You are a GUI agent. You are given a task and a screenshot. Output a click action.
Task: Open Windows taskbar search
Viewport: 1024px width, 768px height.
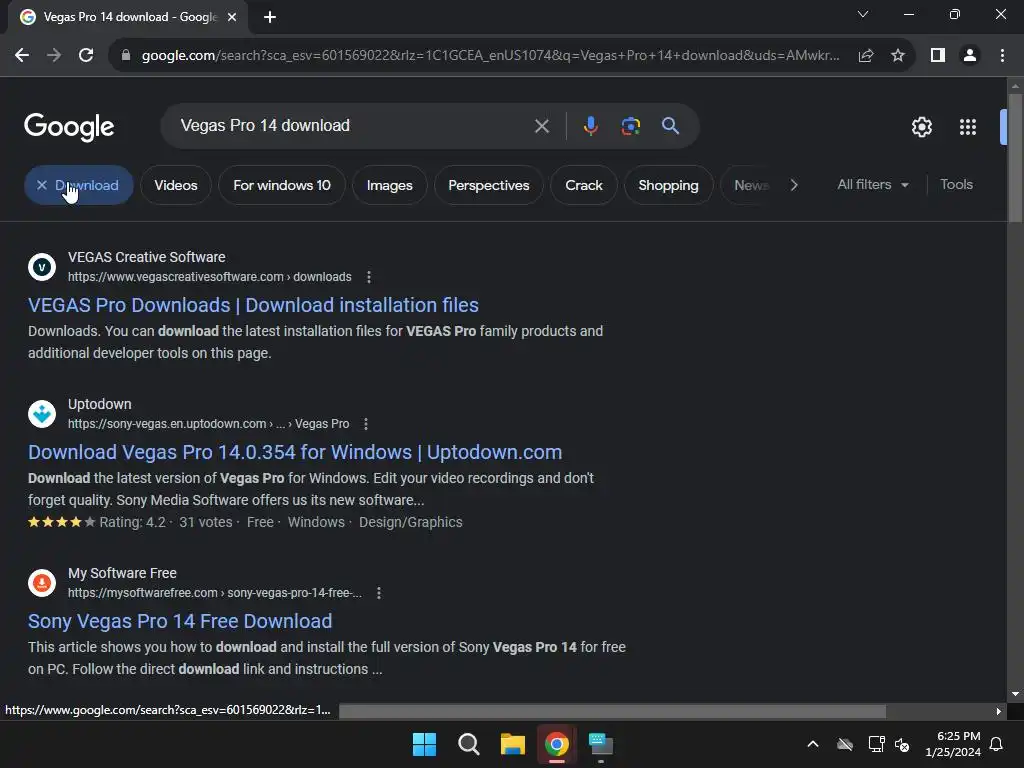click(469, 744)
